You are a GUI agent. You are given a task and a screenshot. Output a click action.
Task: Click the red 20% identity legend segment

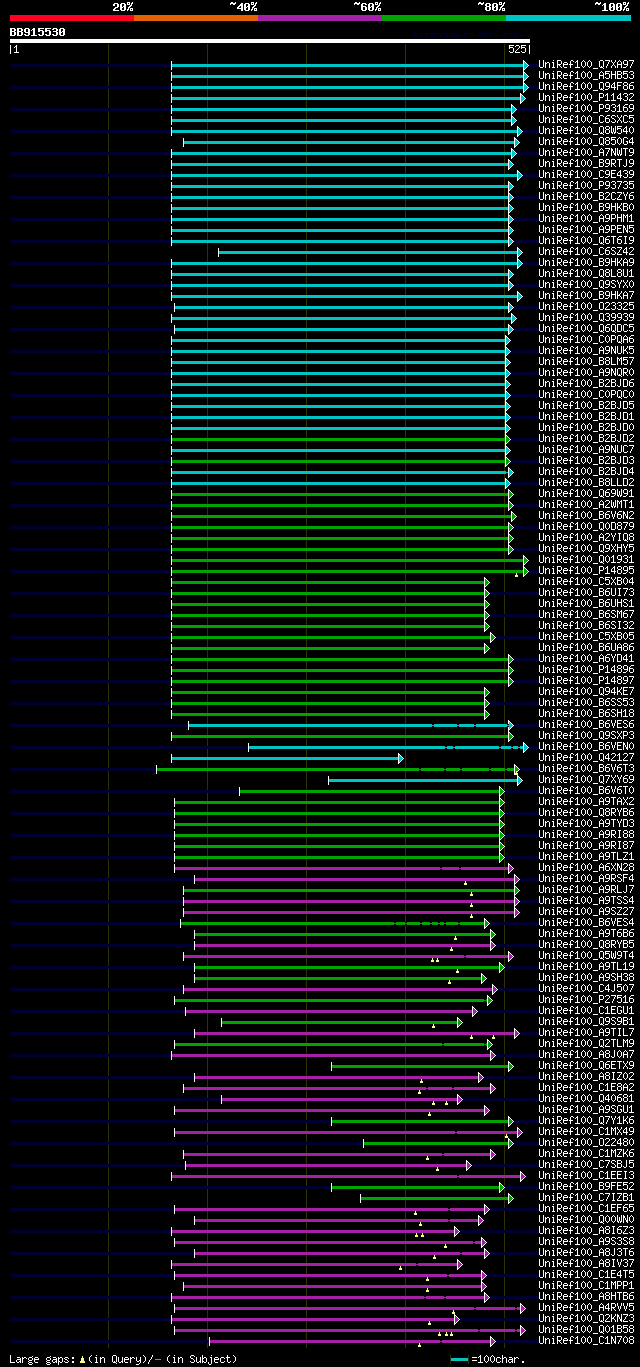pos(71,17)
